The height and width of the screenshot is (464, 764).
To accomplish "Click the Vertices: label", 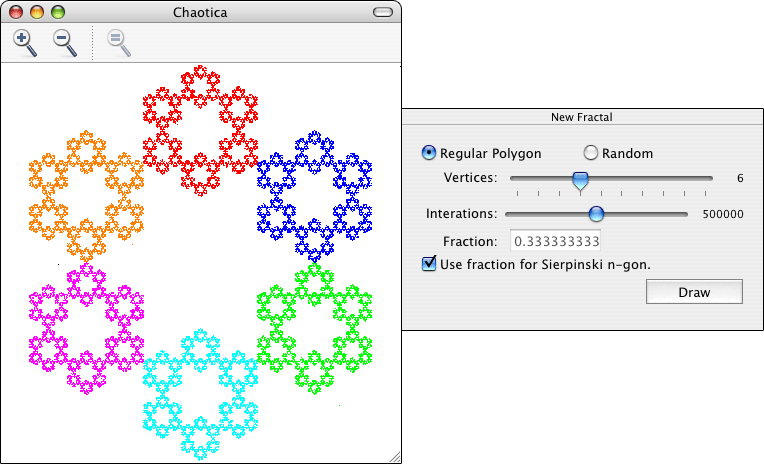I will 470,177.
